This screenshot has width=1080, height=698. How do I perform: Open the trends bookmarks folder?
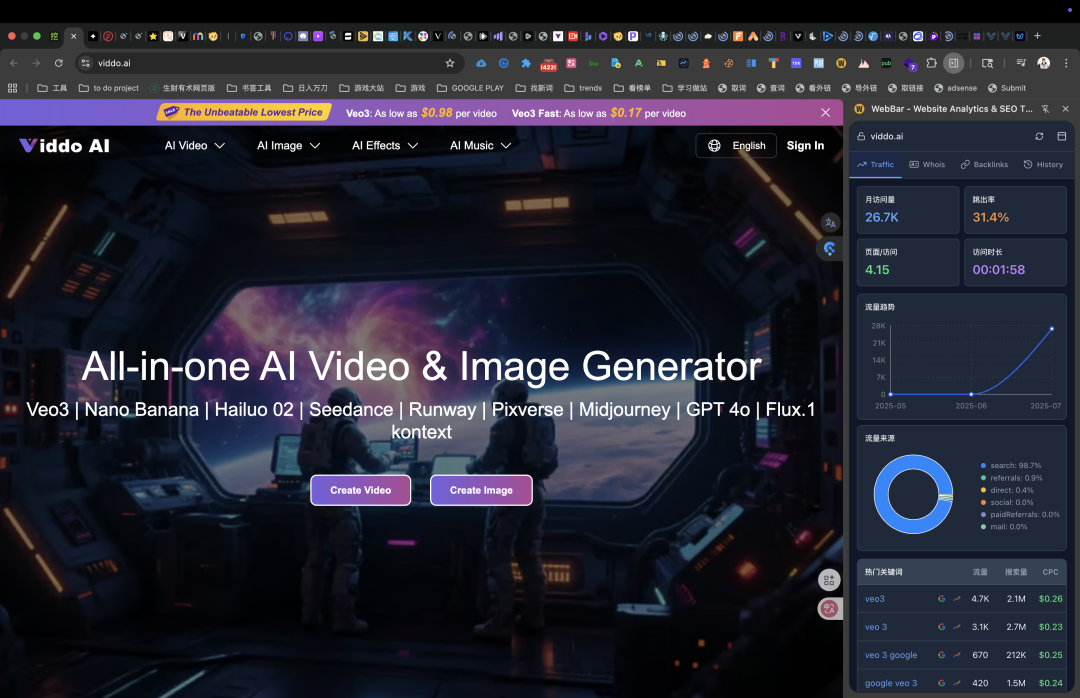coord(583,88)
